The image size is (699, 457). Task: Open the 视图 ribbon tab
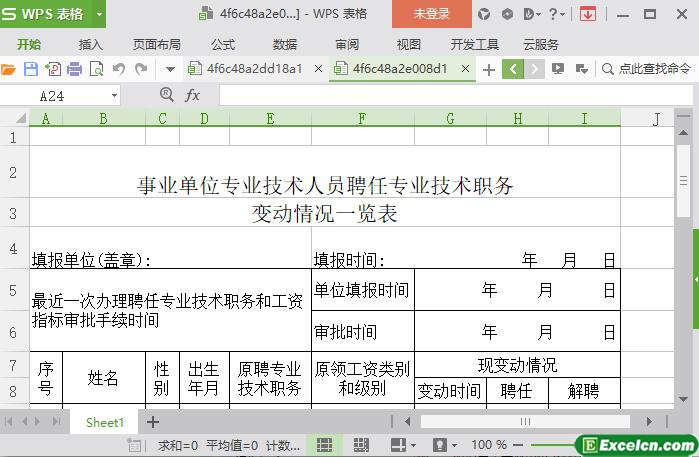pos(408,45)
